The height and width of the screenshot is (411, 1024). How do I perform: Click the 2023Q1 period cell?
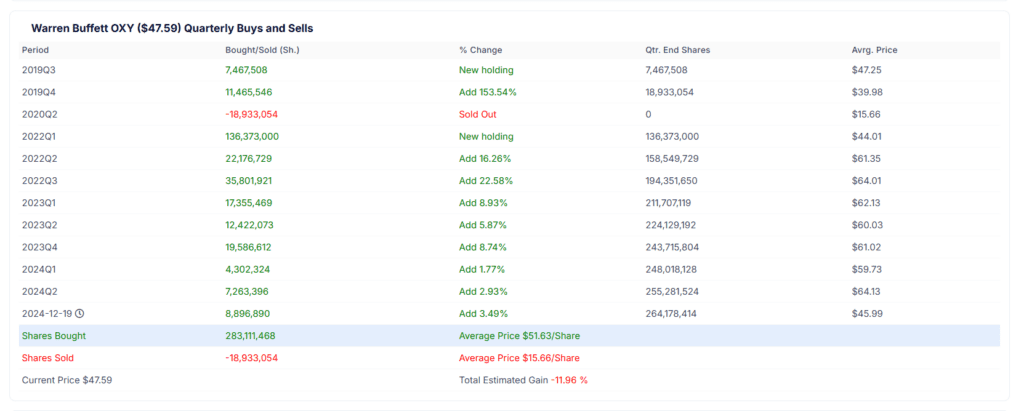40,203
